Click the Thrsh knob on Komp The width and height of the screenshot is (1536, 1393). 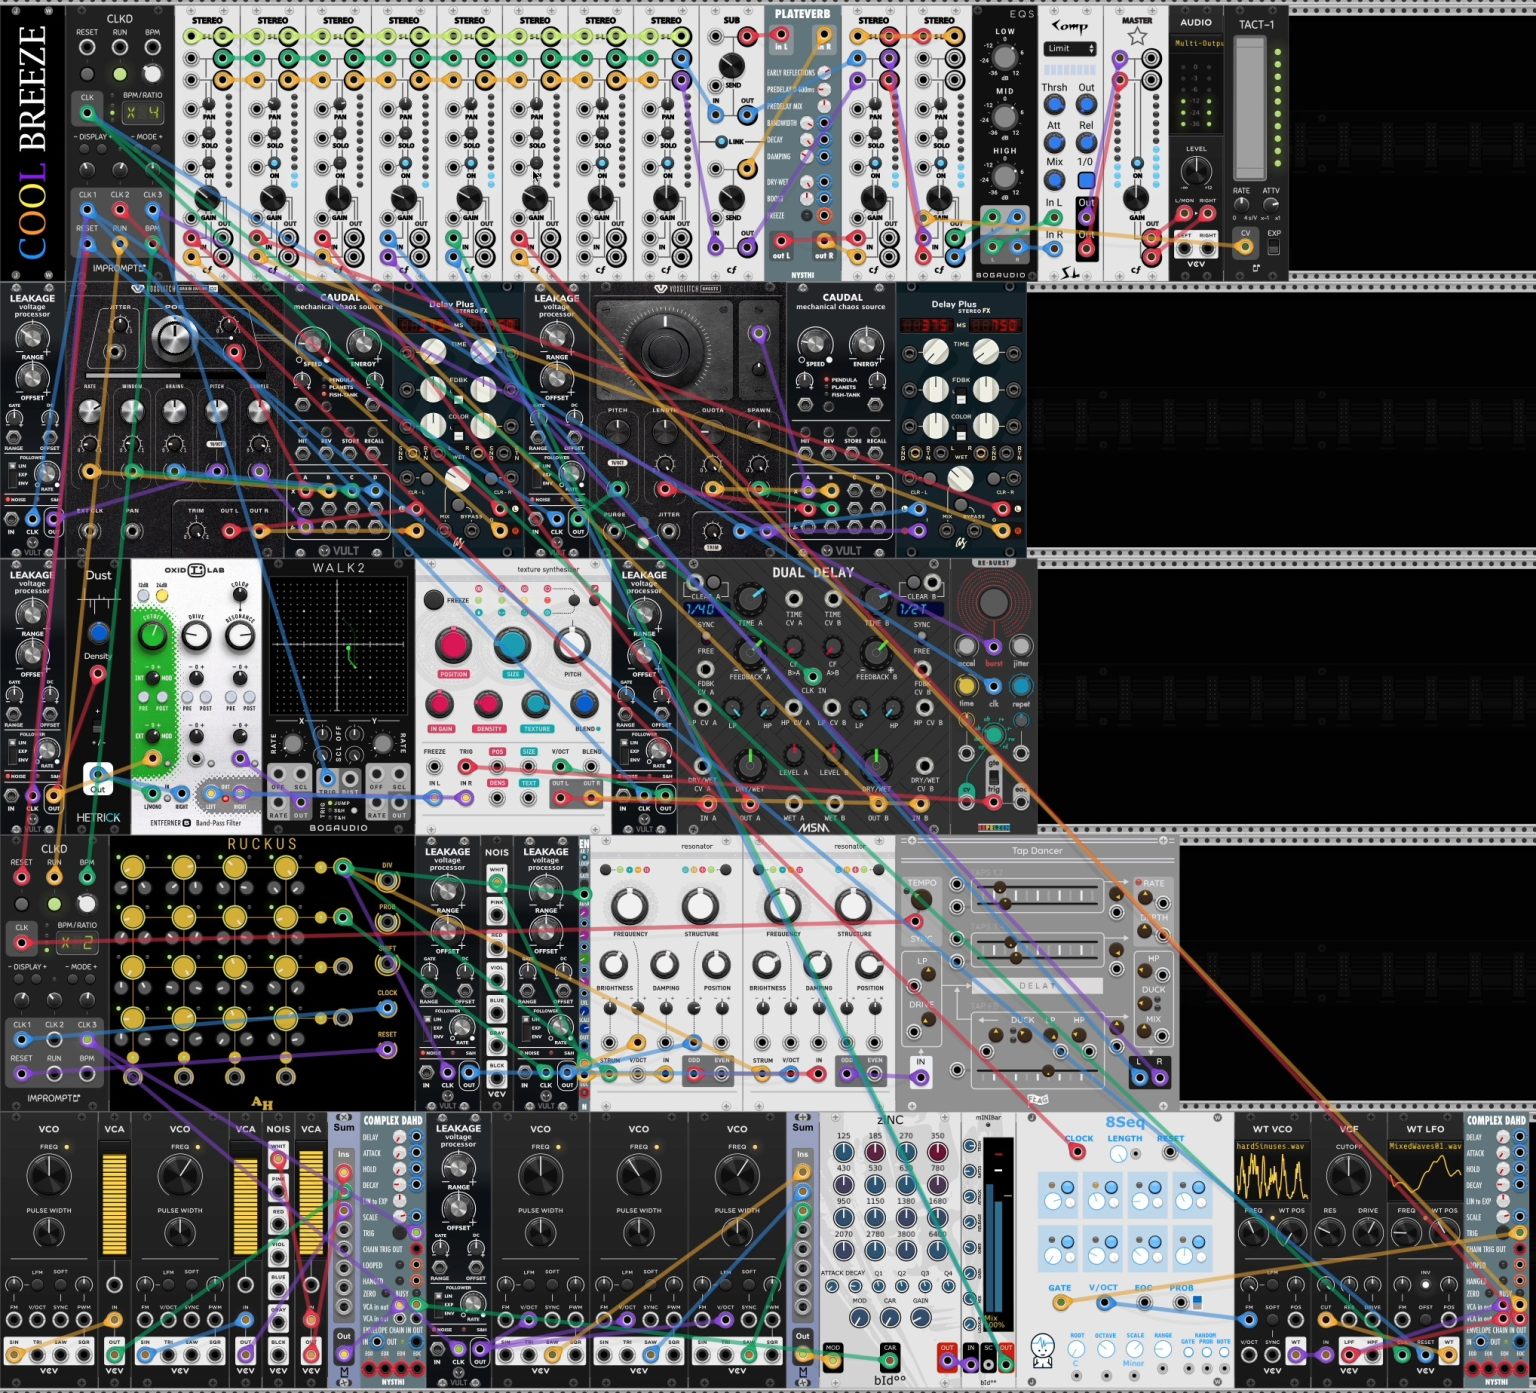tap(1054, 105)
